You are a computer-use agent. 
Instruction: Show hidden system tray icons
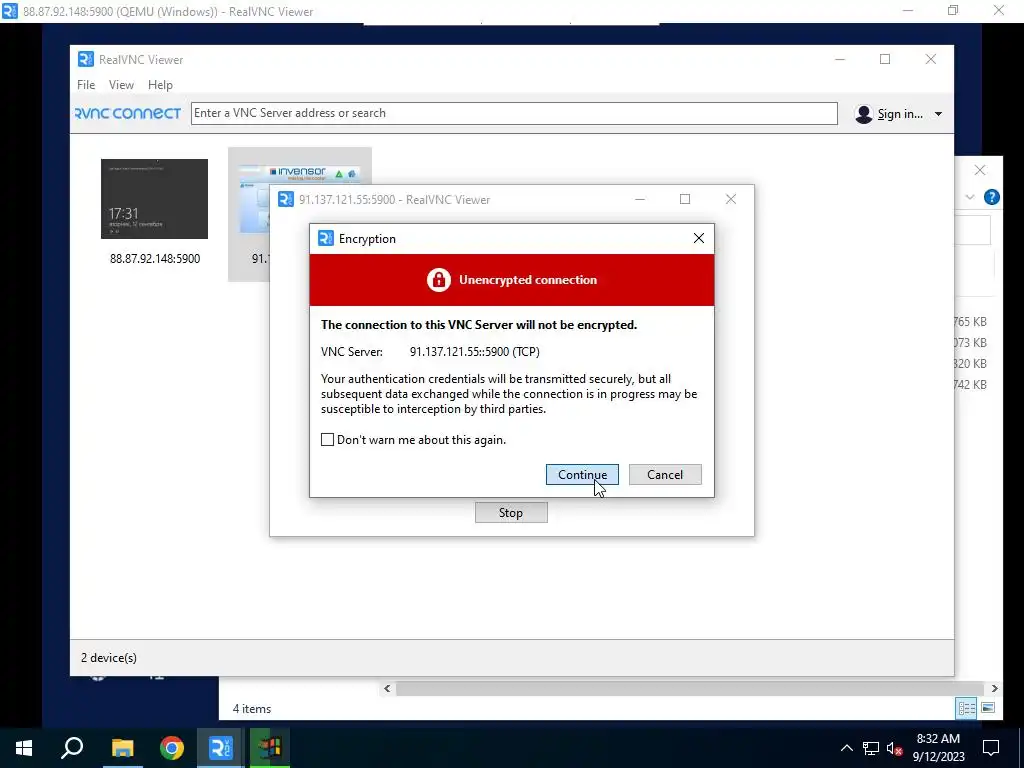pos(846,748)
